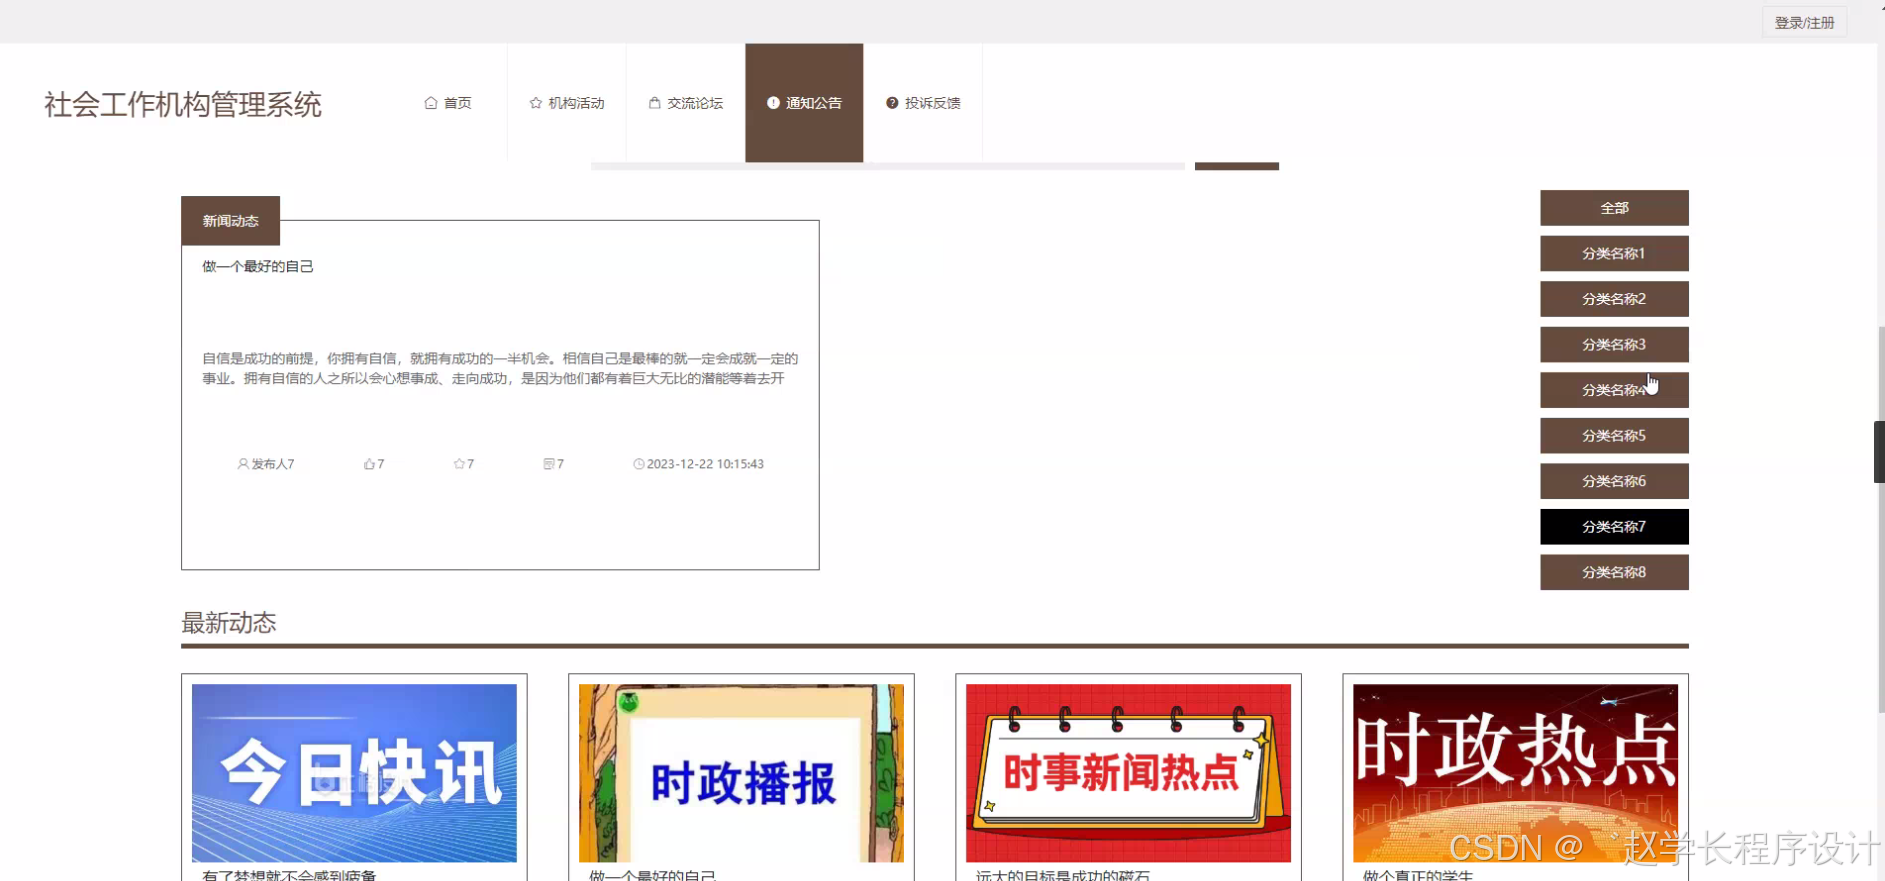Open the 投诉反馈 nav item
The image size is (1885, 881).
pos(923,103)
